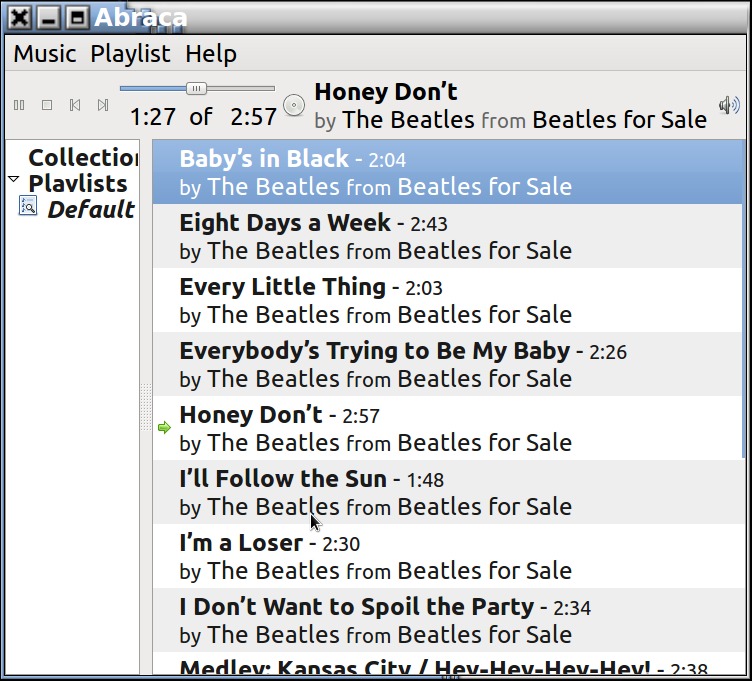
Task: Open the volume speaker control
Action: point(729,105)
